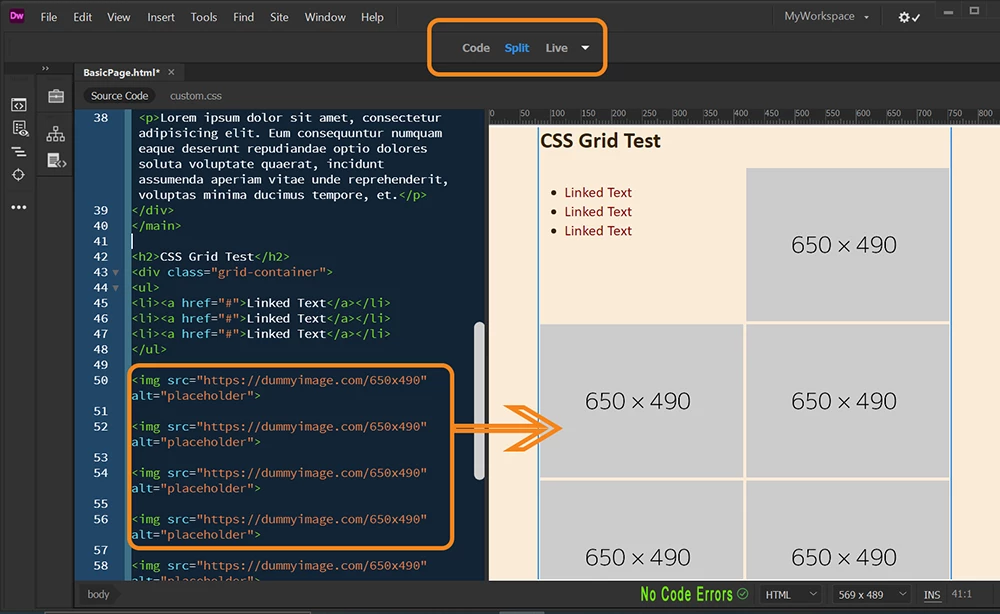Click the Format Source Code lines icon
Screen dimensions: 1000x614
click(18, 152)
